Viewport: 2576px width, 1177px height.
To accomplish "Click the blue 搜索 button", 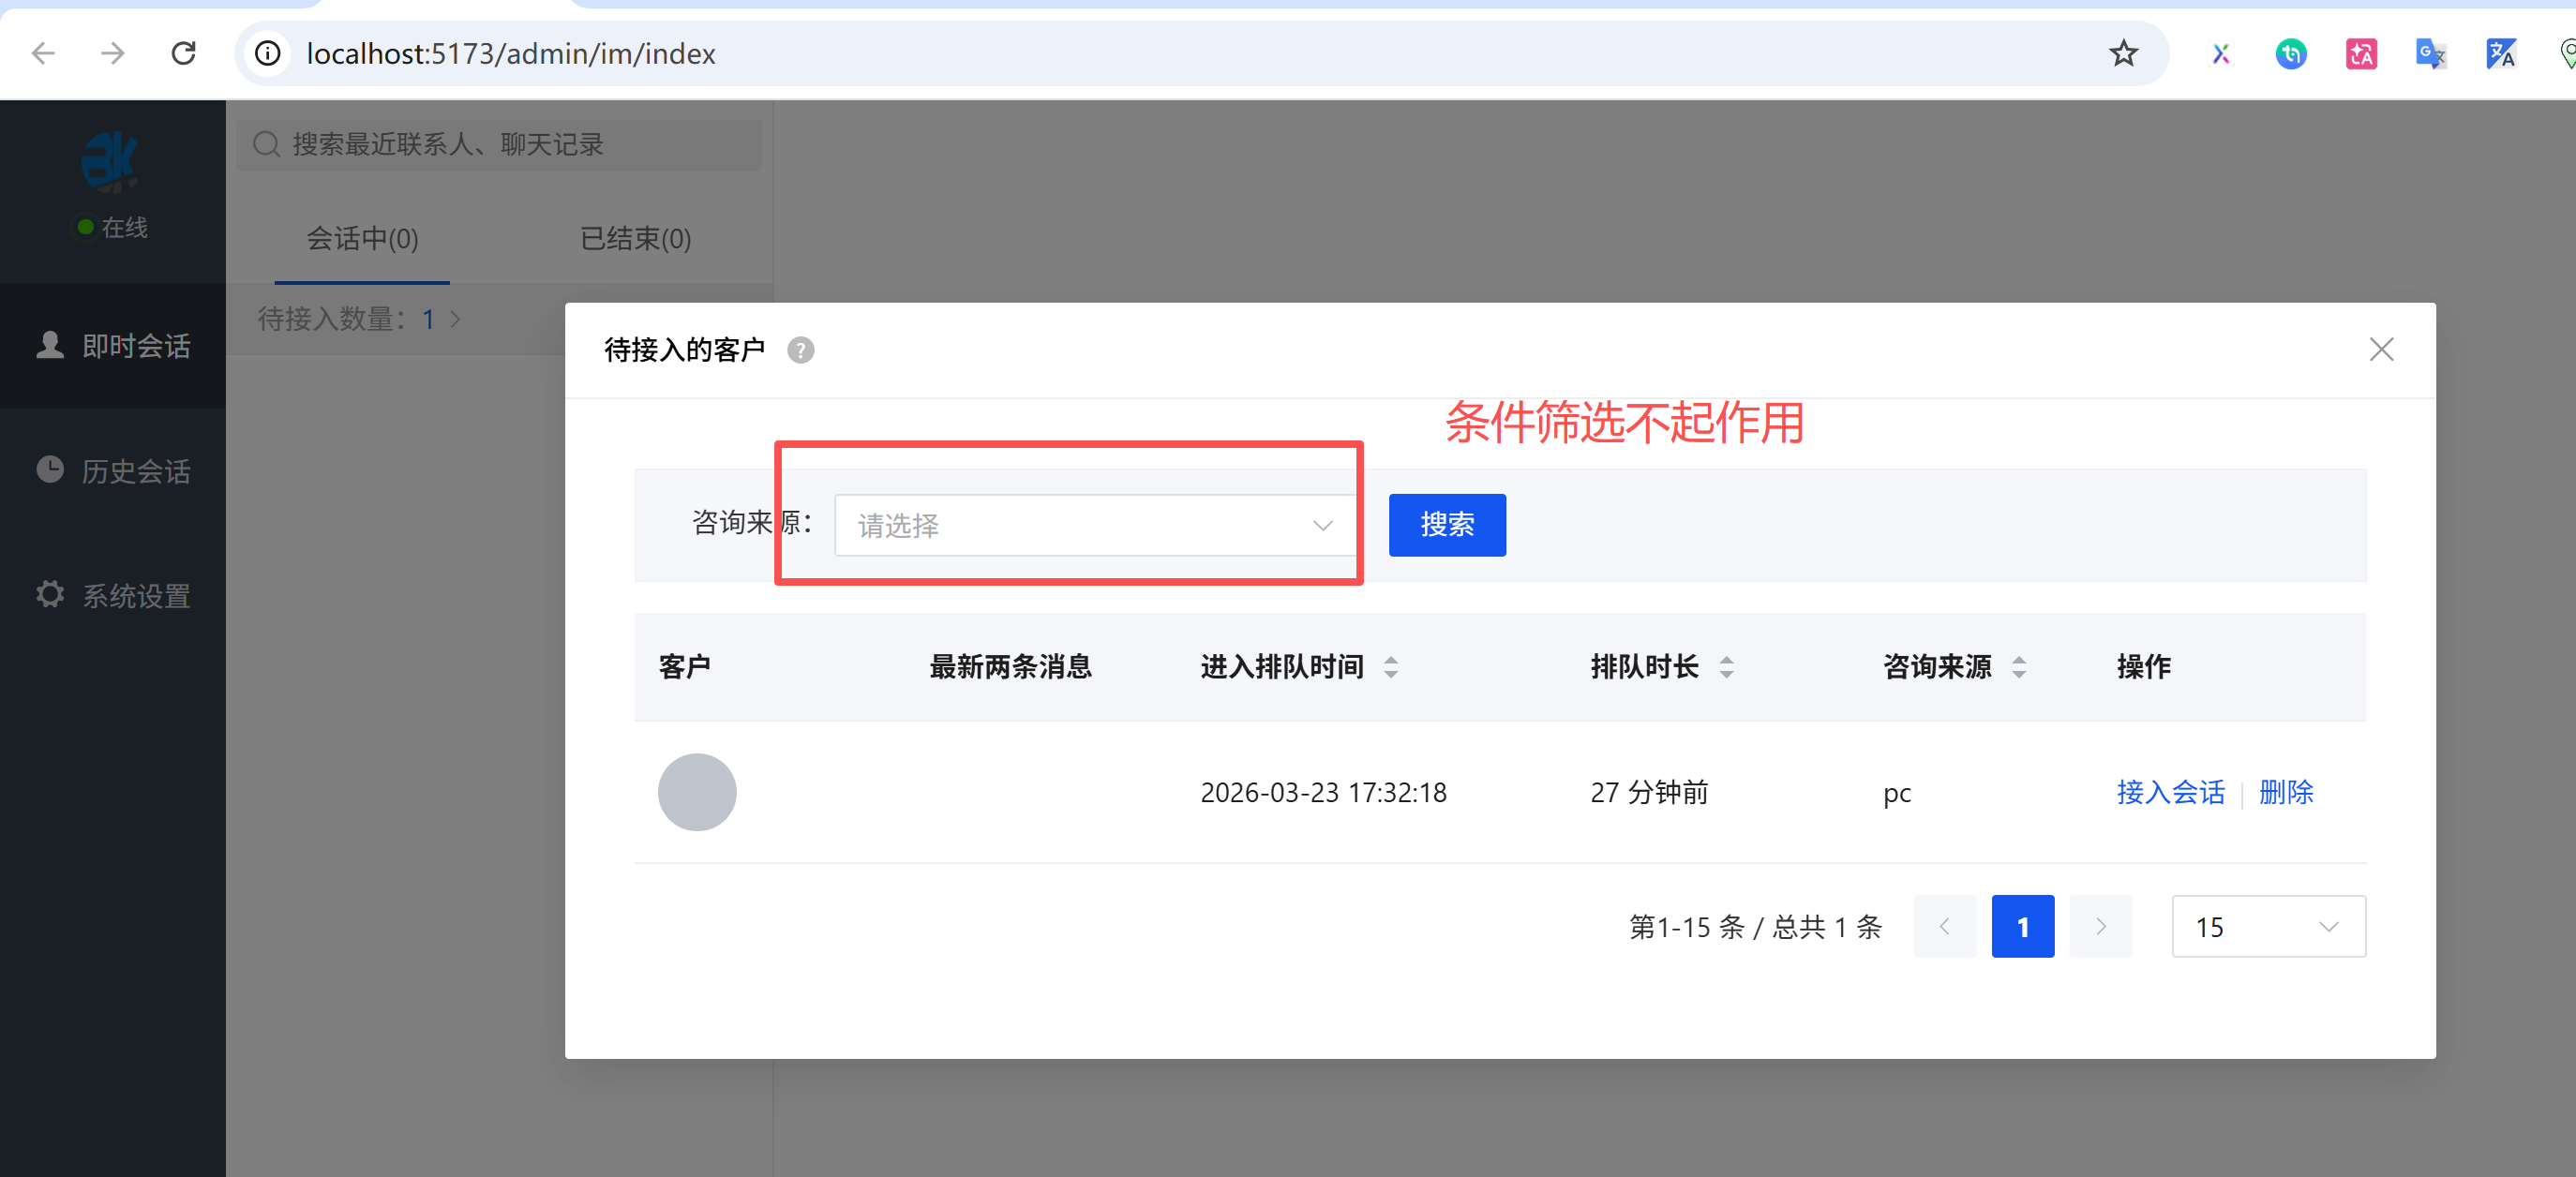I will coord(1446,525).
